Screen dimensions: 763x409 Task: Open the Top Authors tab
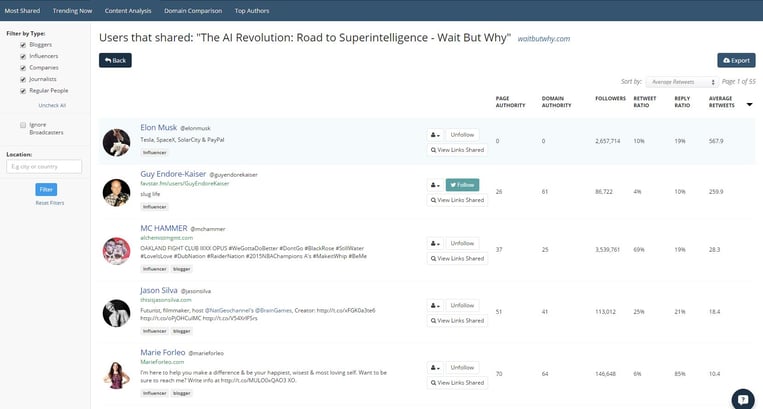(252, 11)
